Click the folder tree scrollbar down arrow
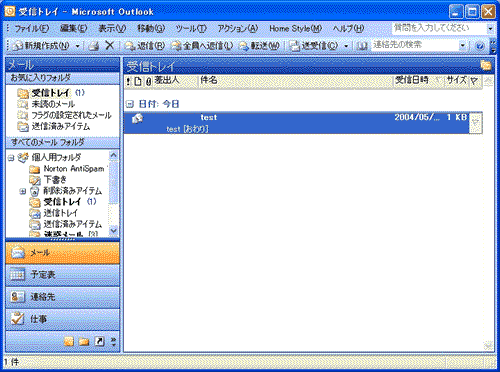Screen dimensions: 500x372 [113, 231]
